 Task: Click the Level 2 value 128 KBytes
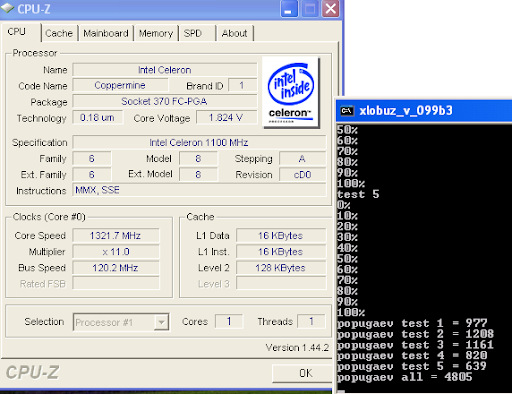(x=281, y=268)
